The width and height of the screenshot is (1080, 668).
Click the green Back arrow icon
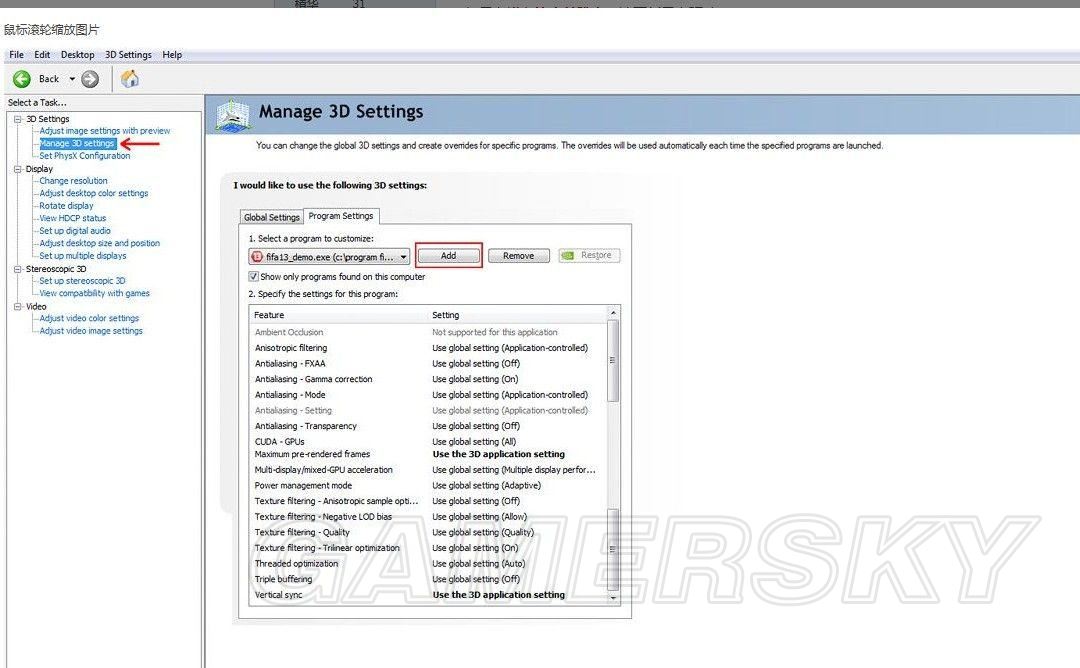point(22,79)
